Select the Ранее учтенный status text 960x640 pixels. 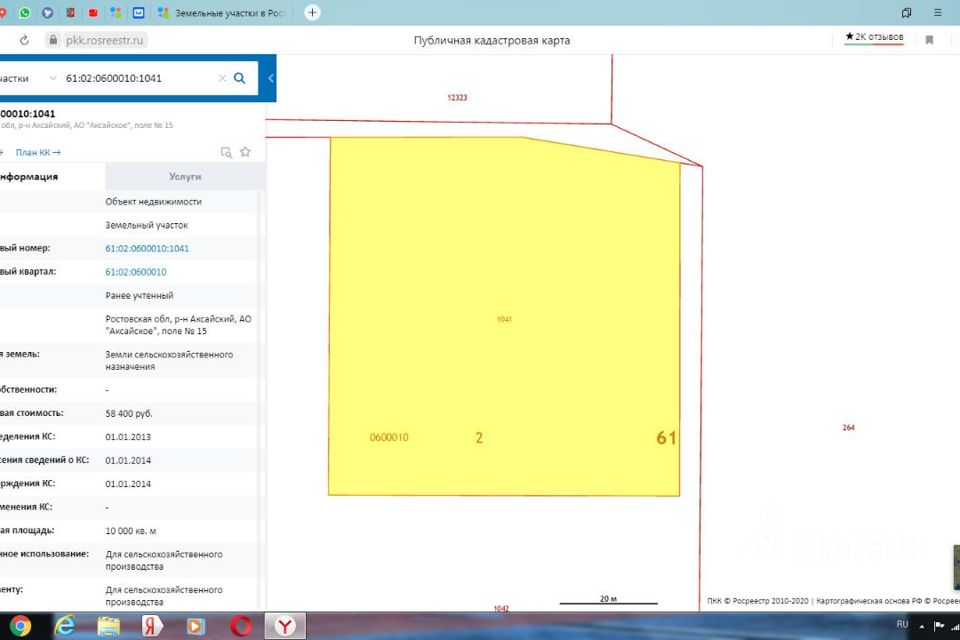coord(139,296)
